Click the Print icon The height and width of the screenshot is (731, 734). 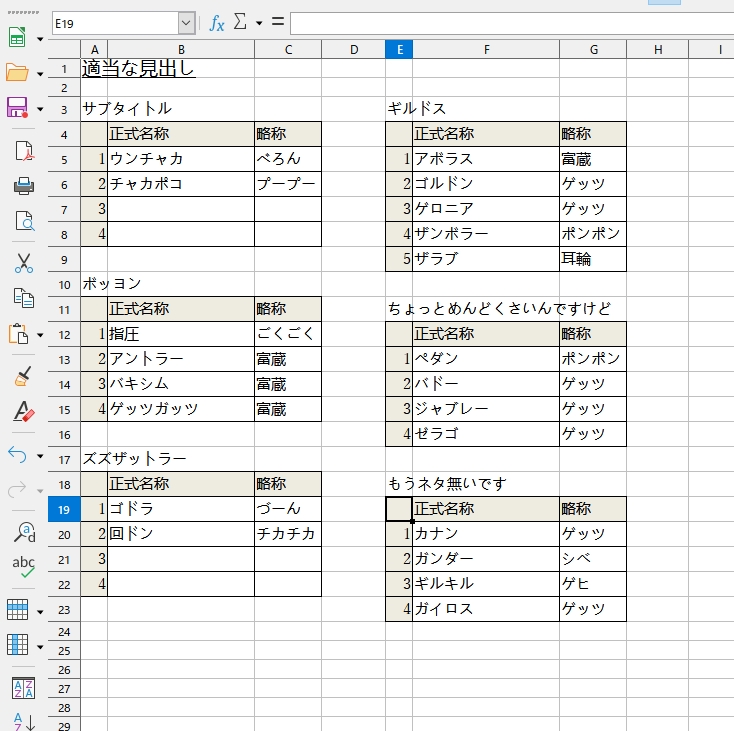(22, 186)
